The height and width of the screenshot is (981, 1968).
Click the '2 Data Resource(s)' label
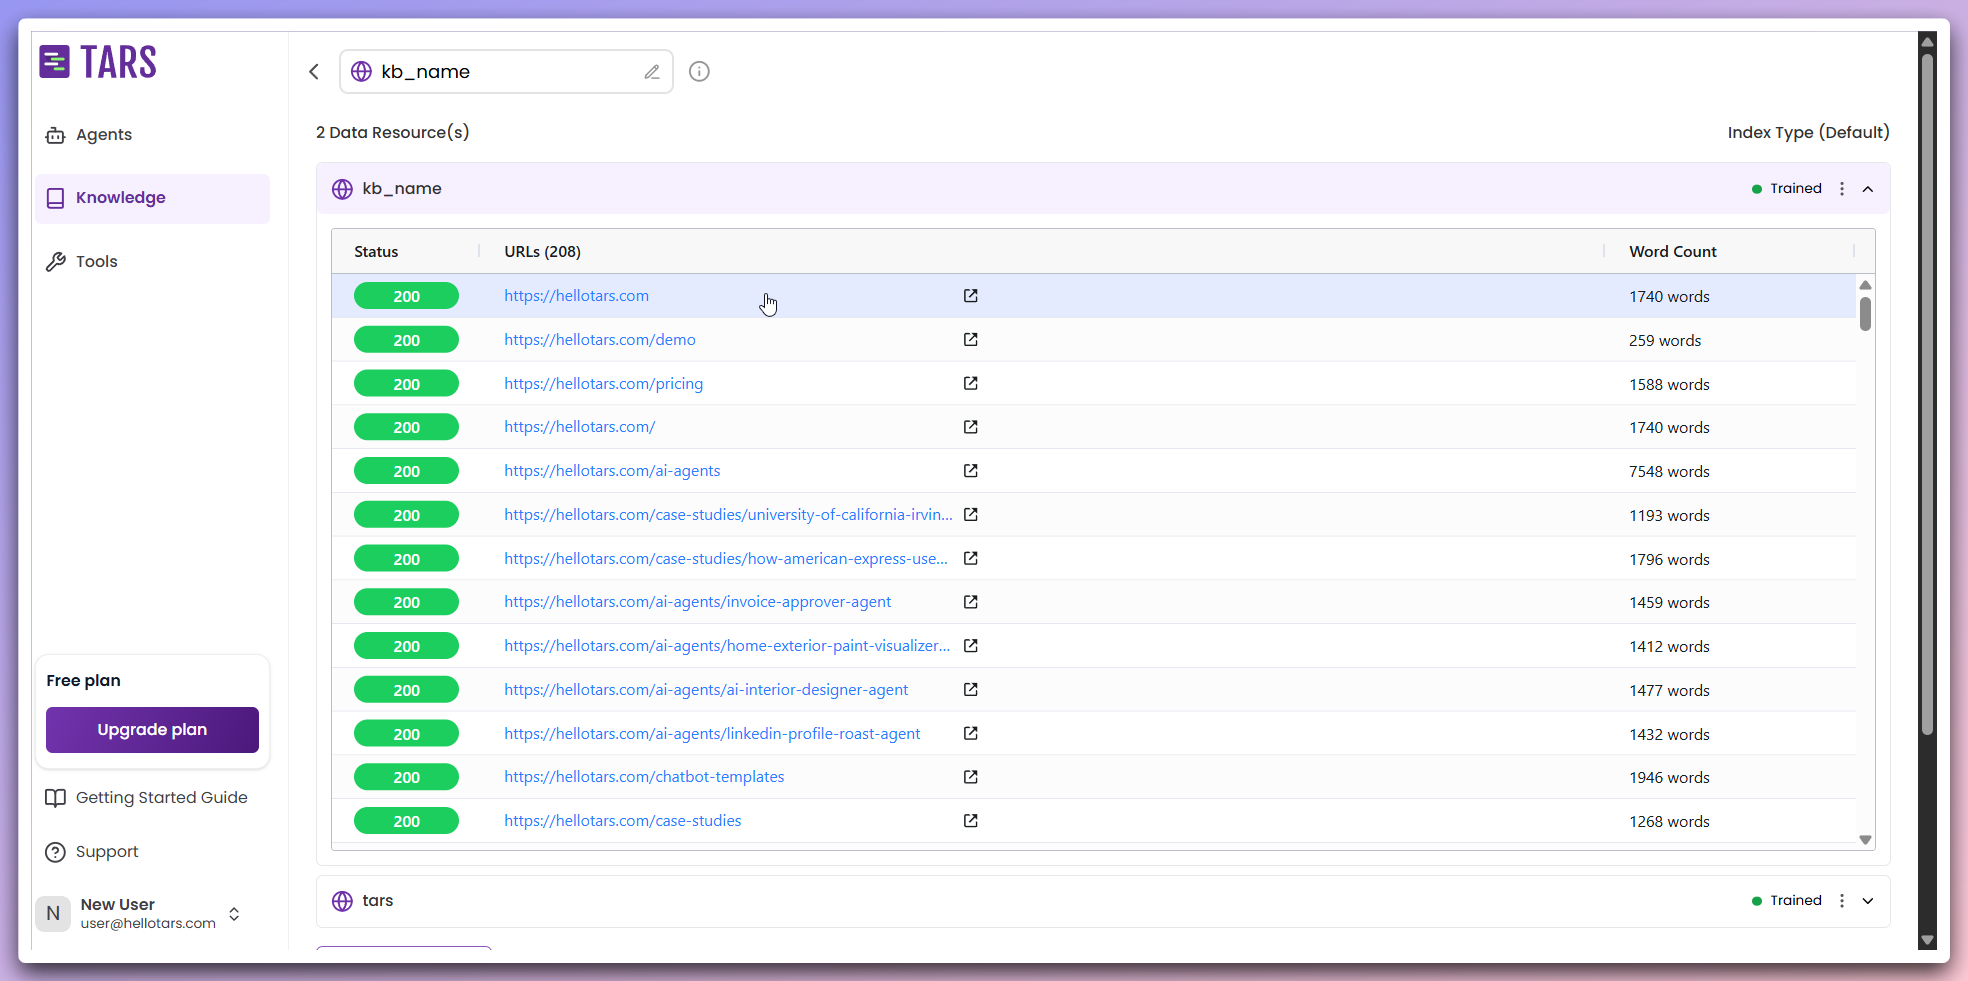[392, 133]
